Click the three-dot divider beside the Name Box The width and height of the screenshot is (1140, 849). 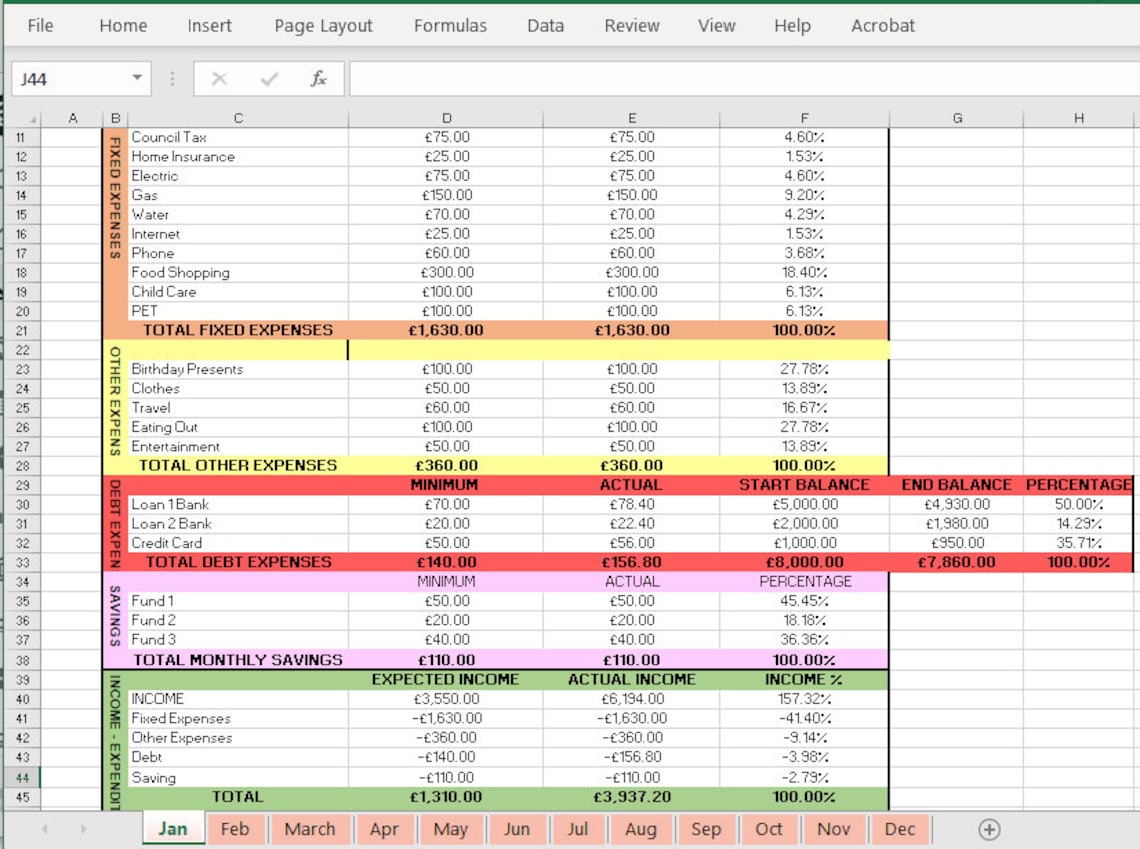(174, 80)
